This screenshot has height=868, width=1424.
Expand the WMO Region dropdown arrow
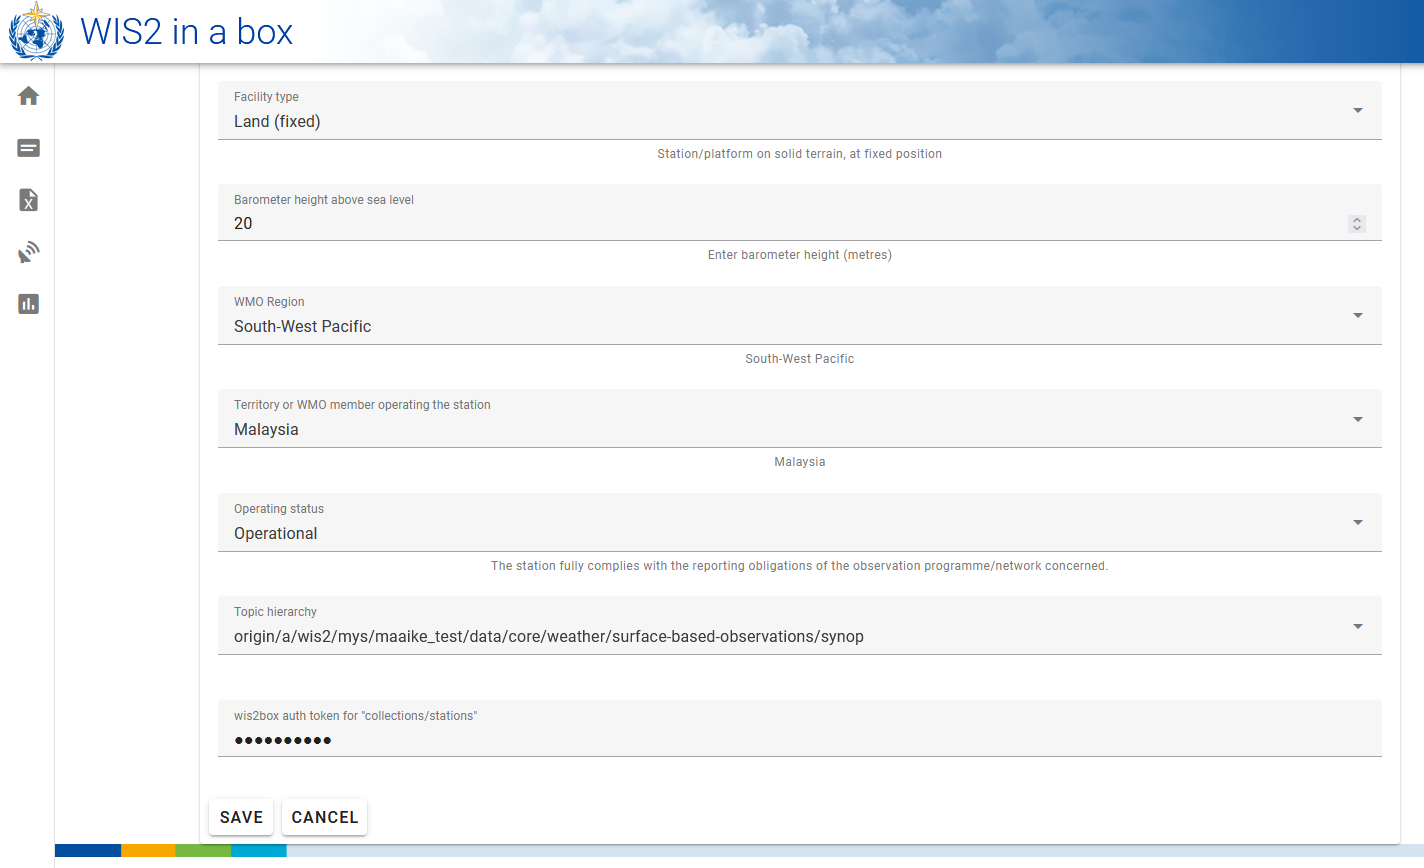pos(1357,315)
